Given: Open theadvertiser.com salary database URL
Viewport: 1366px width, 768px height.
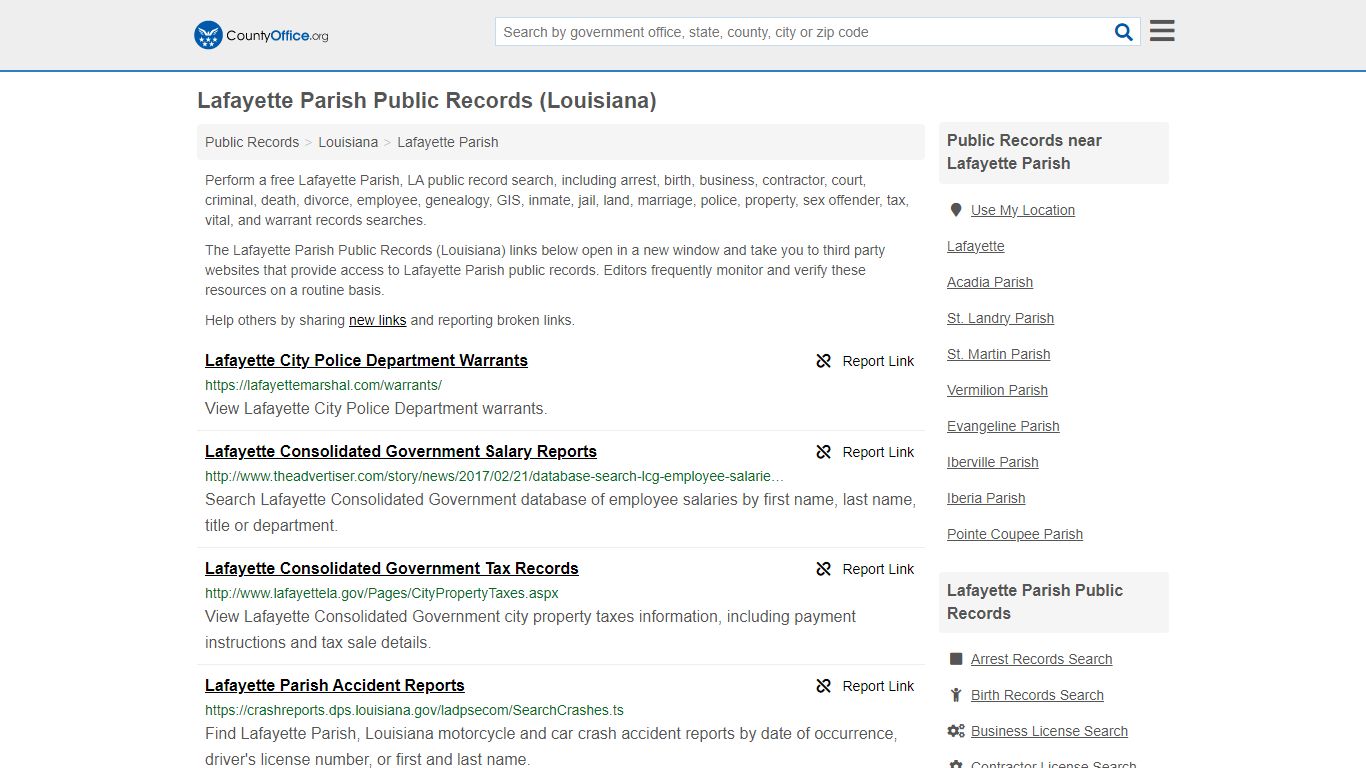Looking at the screenshot, I should pyautogui.click(x=494, y=476).
